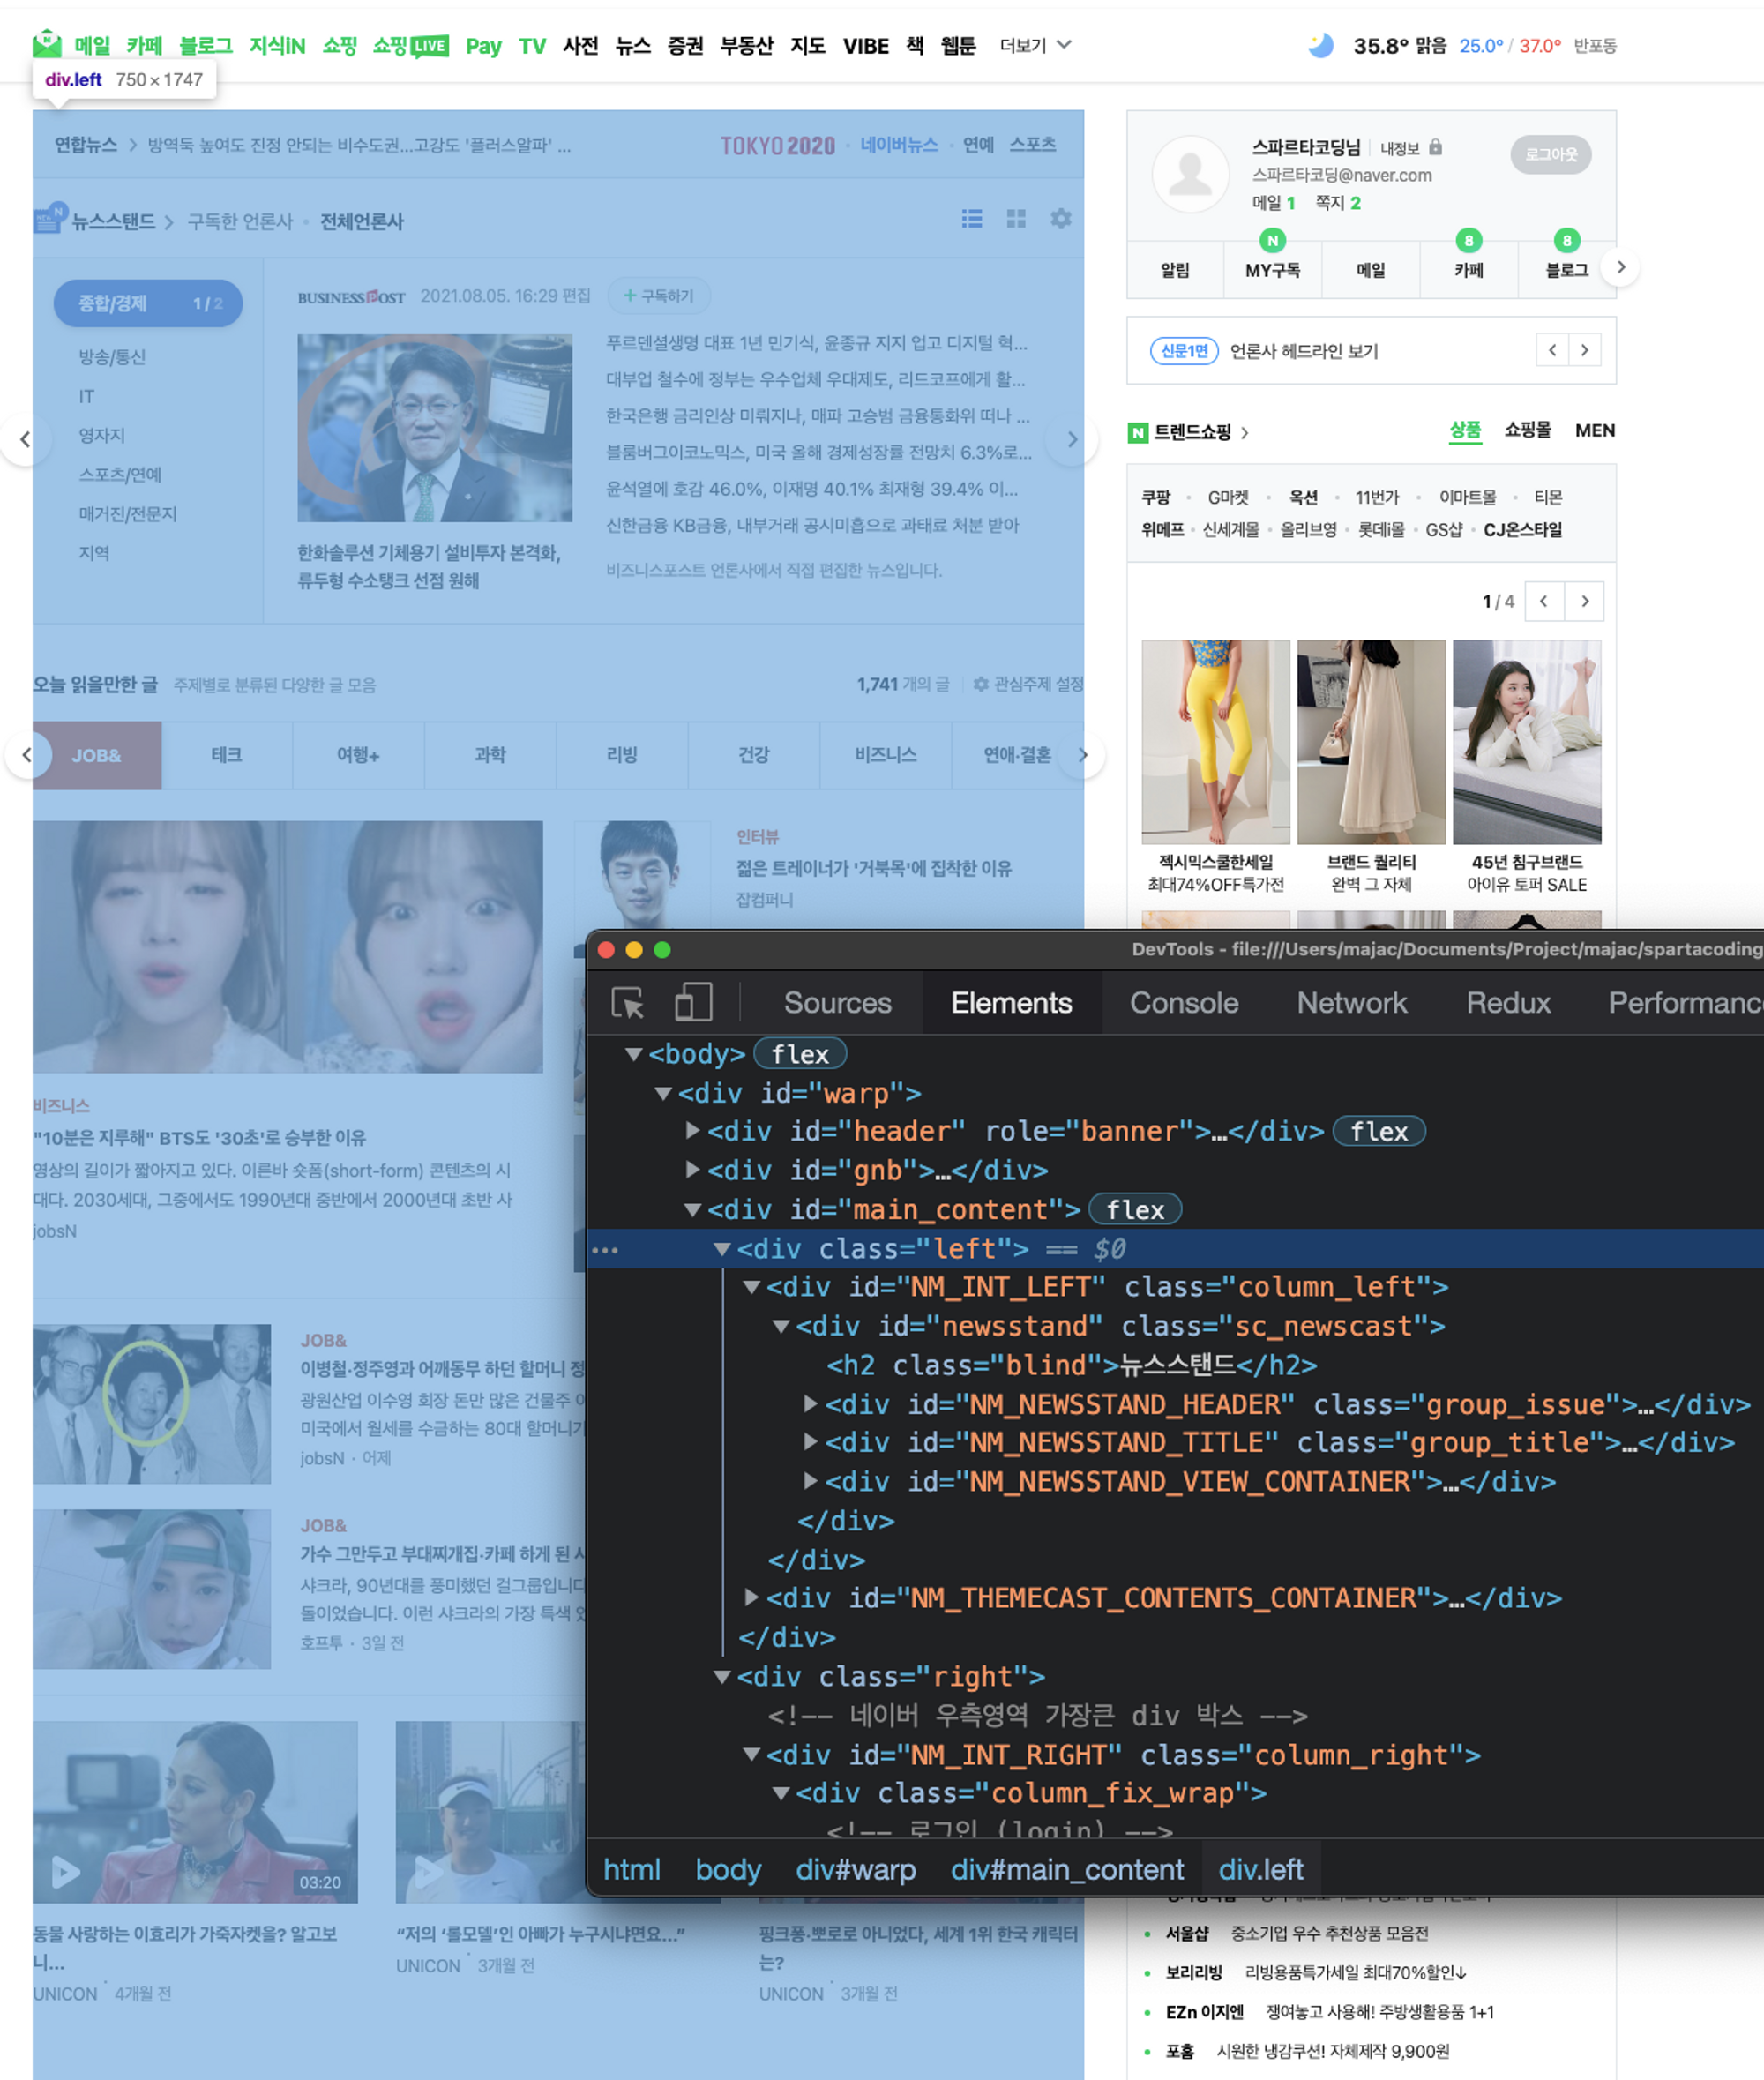1764x2080 pixels.
Task: Click div#main_content in the breadcrumb bar
Action: click(x=1066, y=1869)
